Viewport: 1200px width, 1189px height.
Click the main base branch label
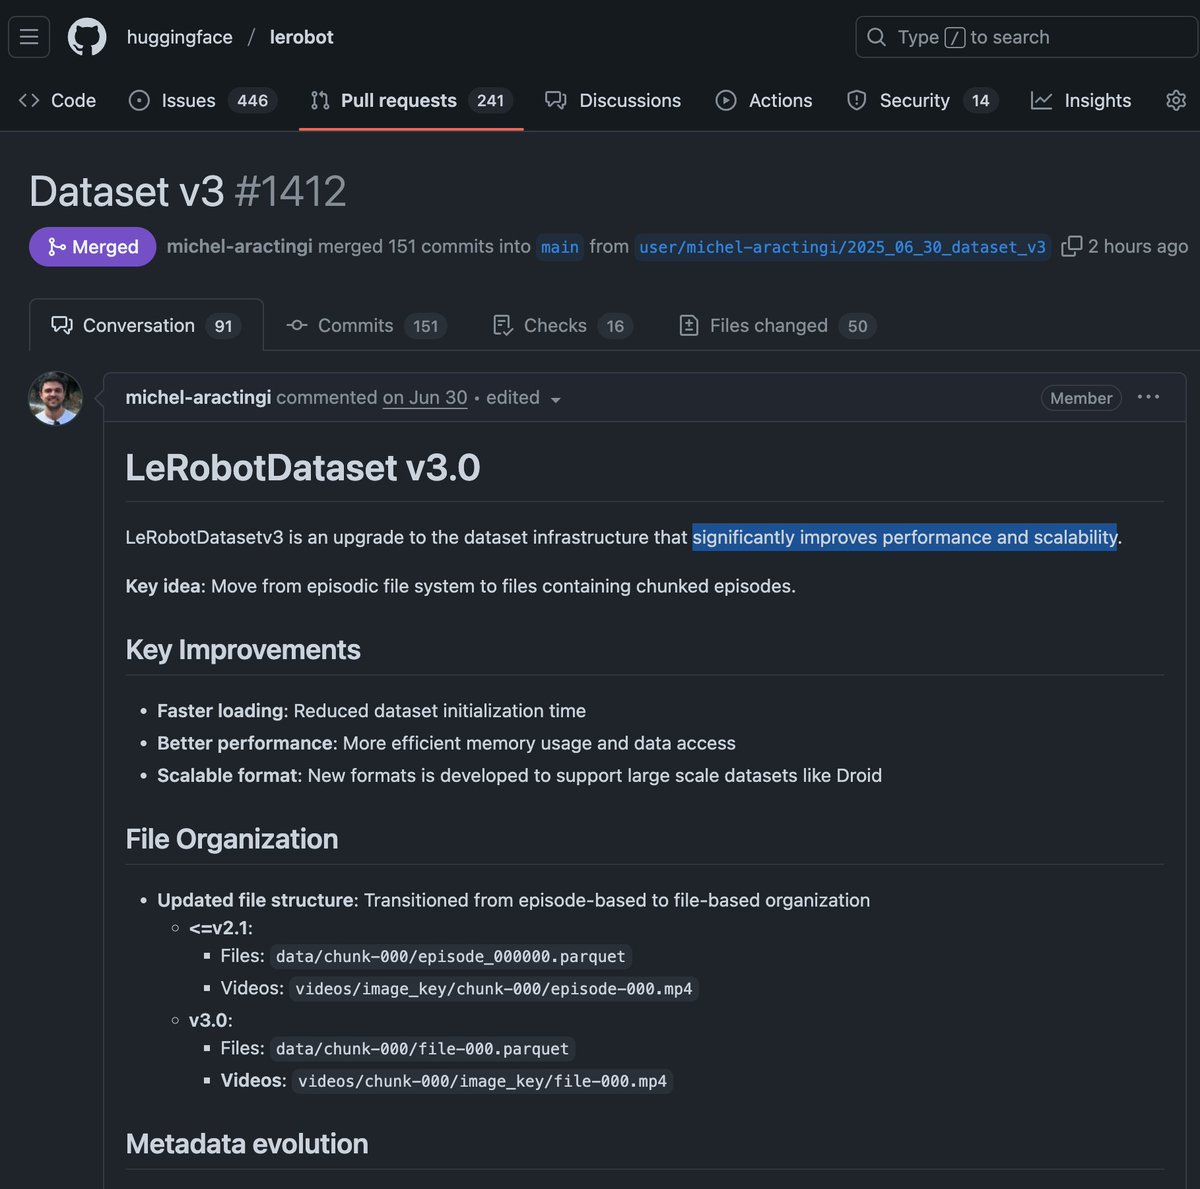pyautogui.click(x=560, y=247)
